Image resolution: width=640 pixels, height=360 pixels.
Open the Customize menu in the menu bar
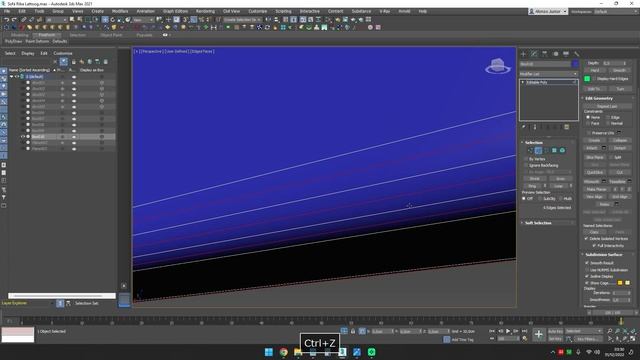pos(258,11)
